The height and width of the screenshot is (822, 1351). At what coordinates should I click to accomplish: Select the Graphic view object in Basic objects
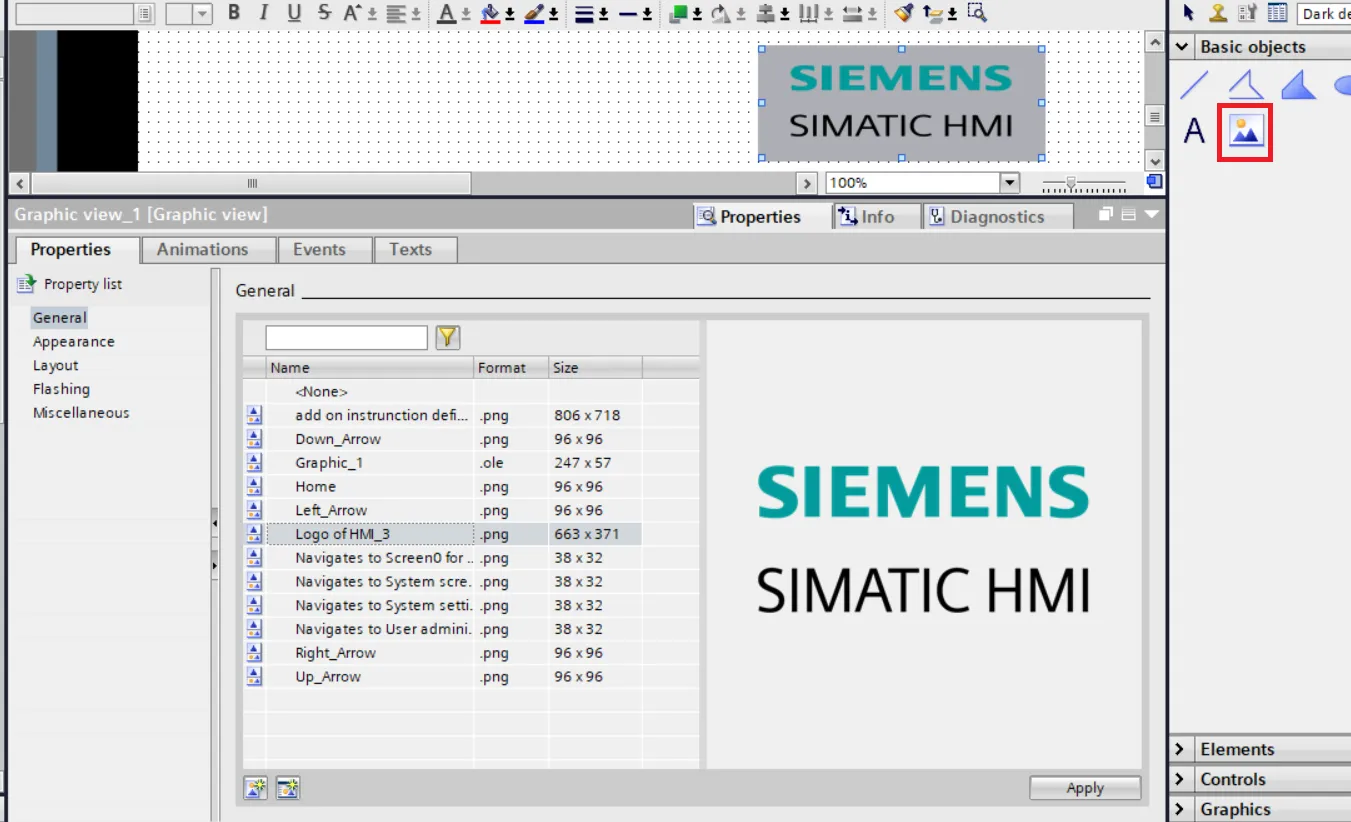point(1245,131)
